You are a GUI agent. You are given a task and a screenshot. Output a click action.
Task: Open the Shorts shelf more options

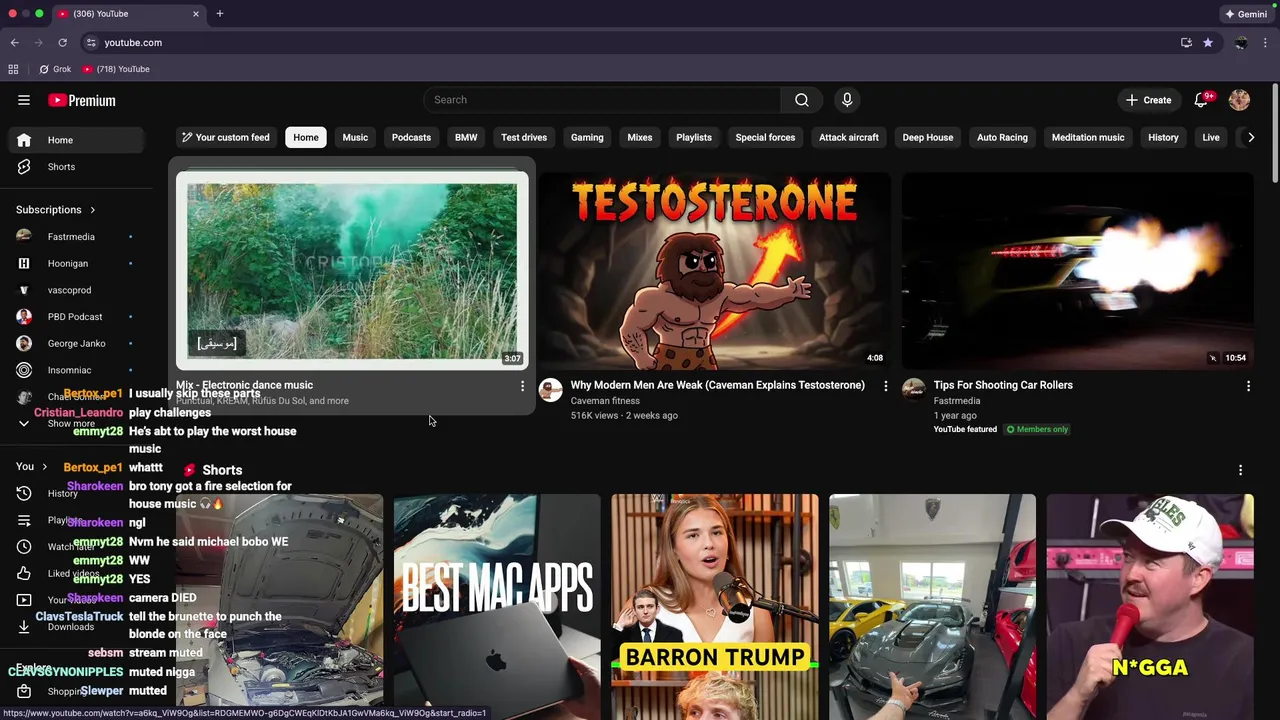point(1240,470)
